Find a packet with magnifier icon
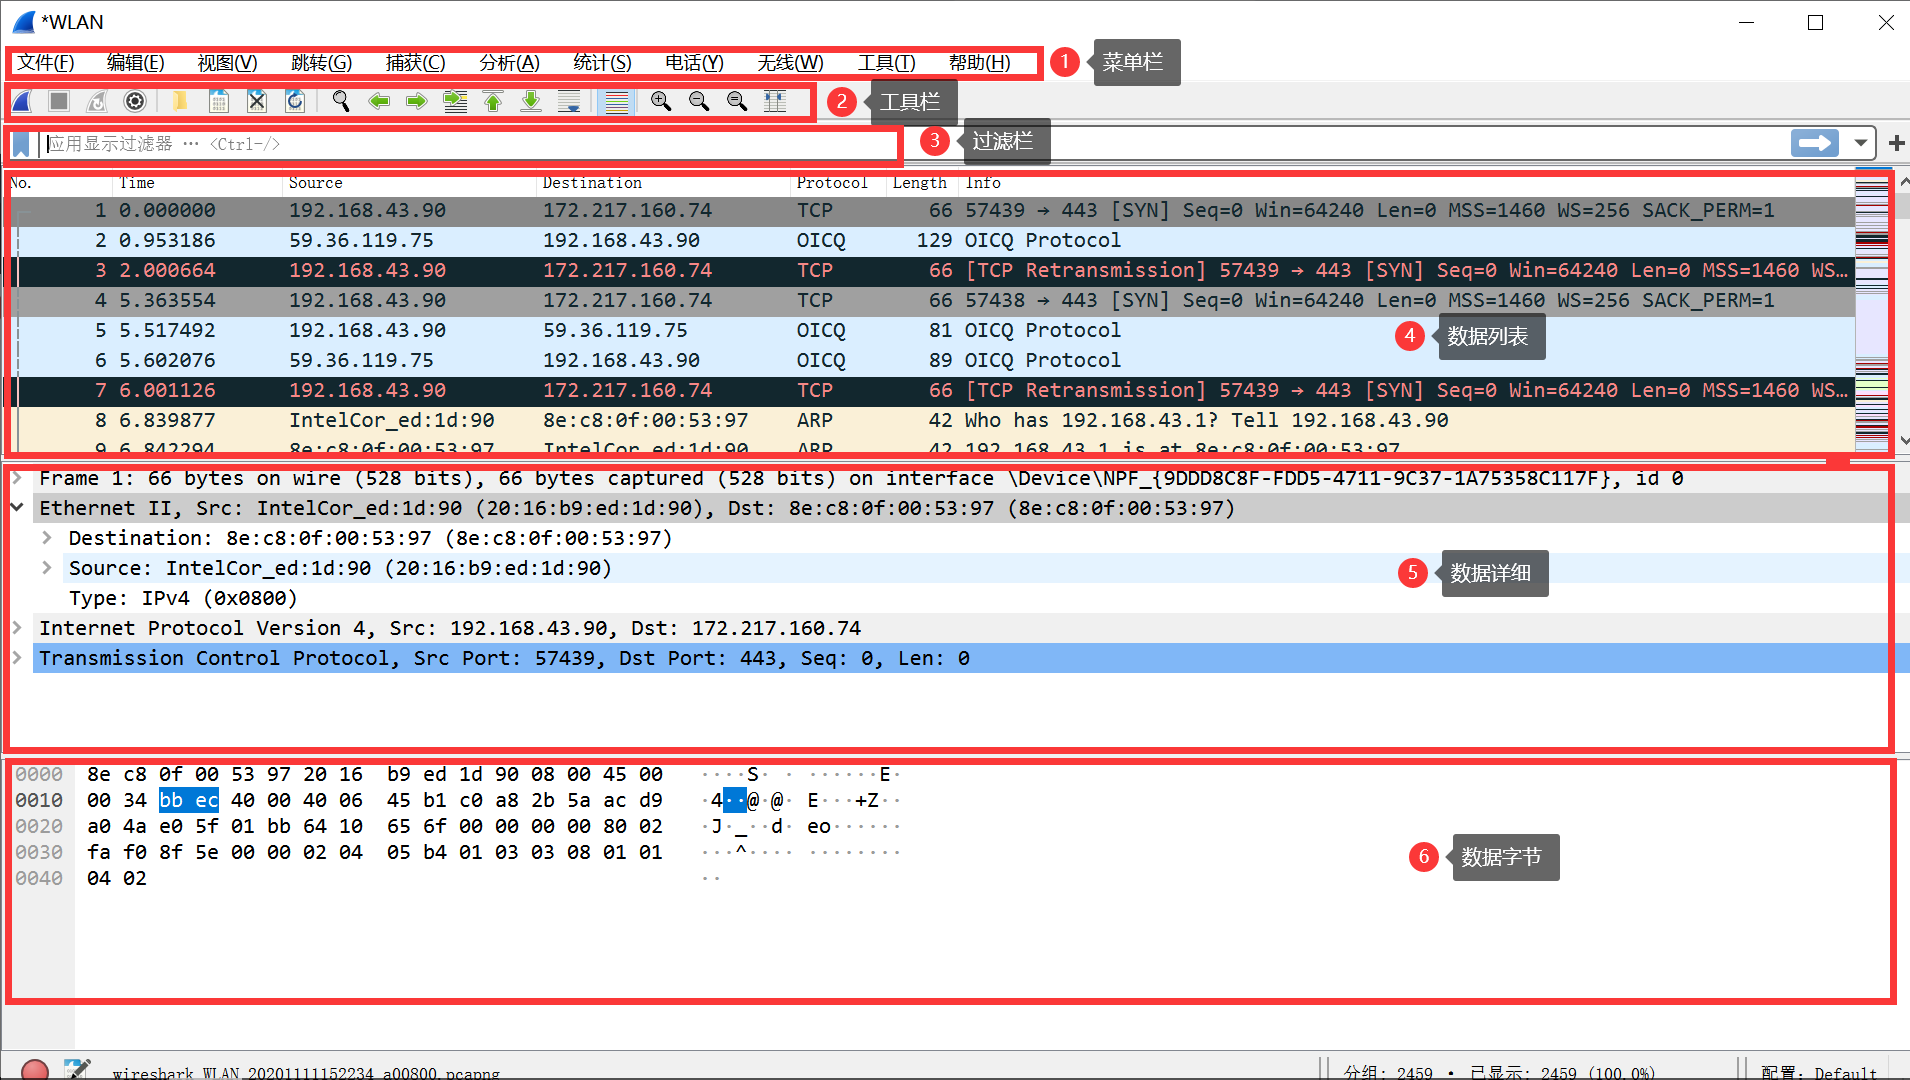This screenshot has height=1080, width=1910. tap(341, 101)
